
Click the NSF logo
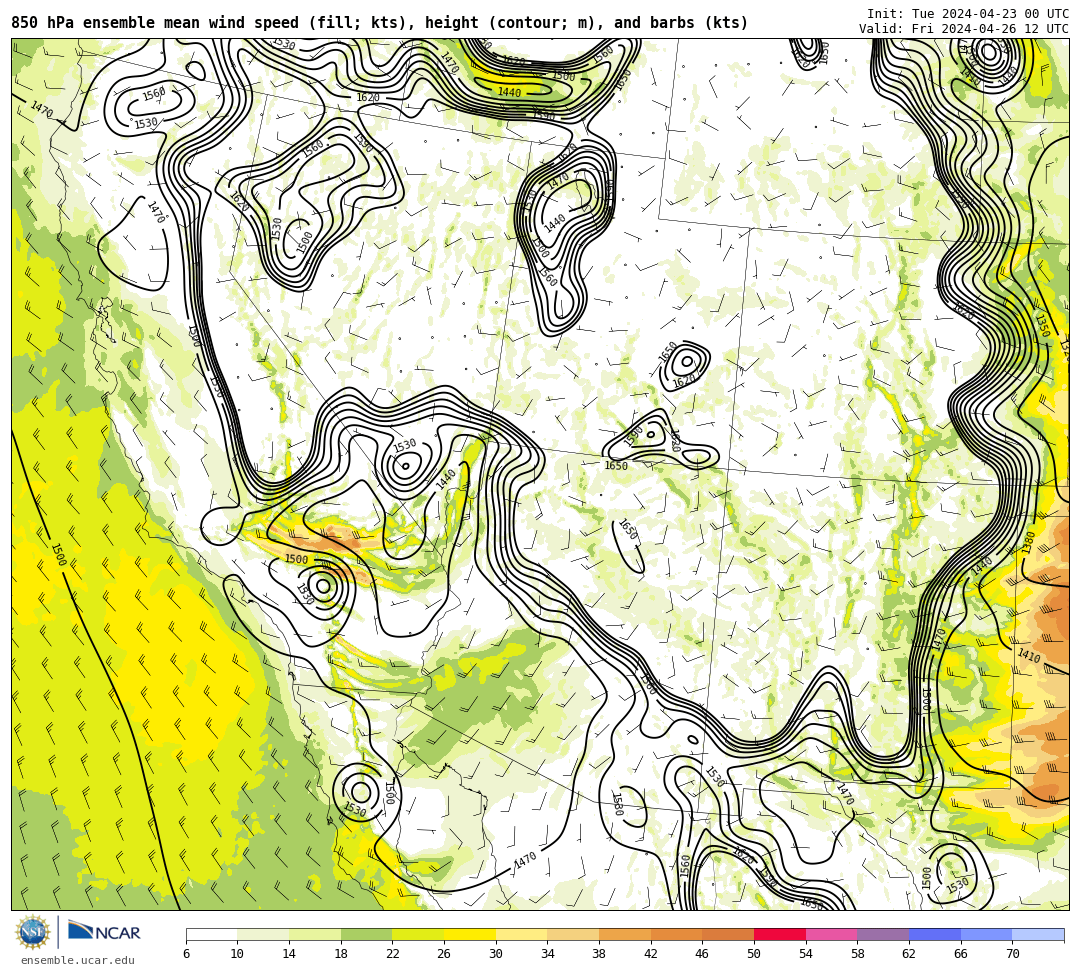click(33, 932)
